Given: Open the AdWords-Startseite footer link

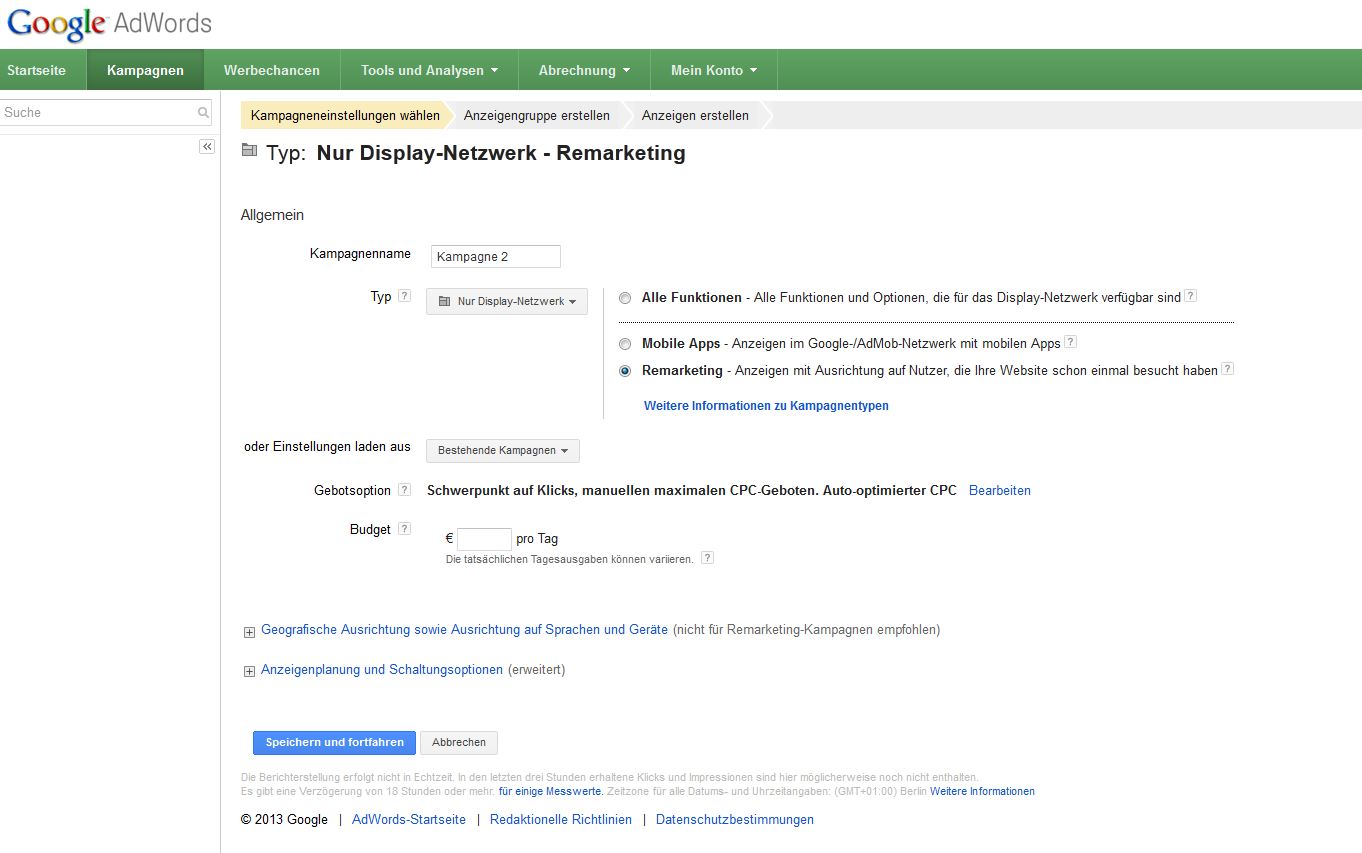Looking at the screenshot, I should coord(409,820).
